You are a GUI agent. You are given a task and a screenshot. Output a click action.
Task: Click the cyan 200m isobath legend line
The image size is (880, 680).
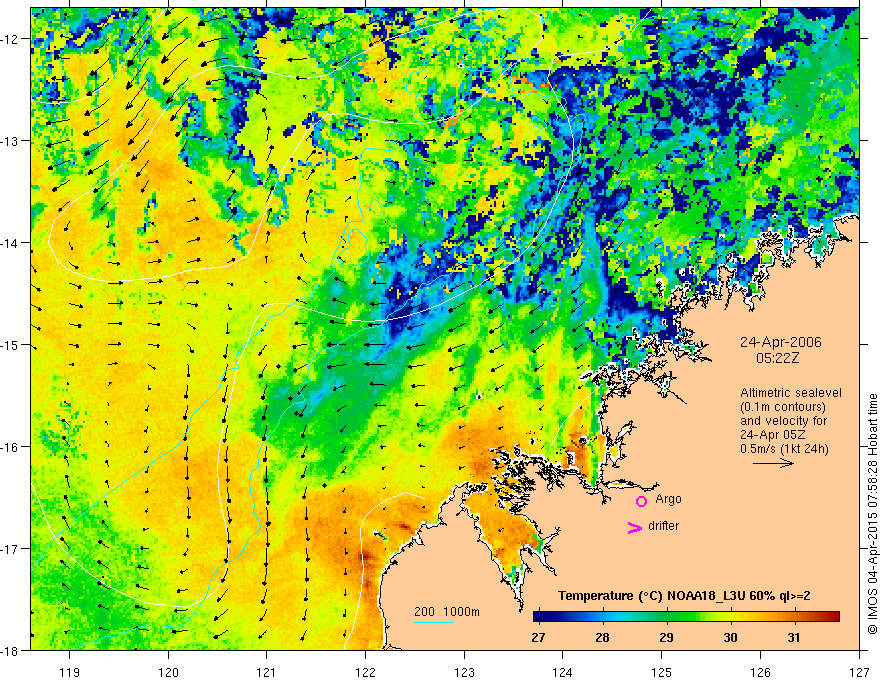(x=434, y=622)
